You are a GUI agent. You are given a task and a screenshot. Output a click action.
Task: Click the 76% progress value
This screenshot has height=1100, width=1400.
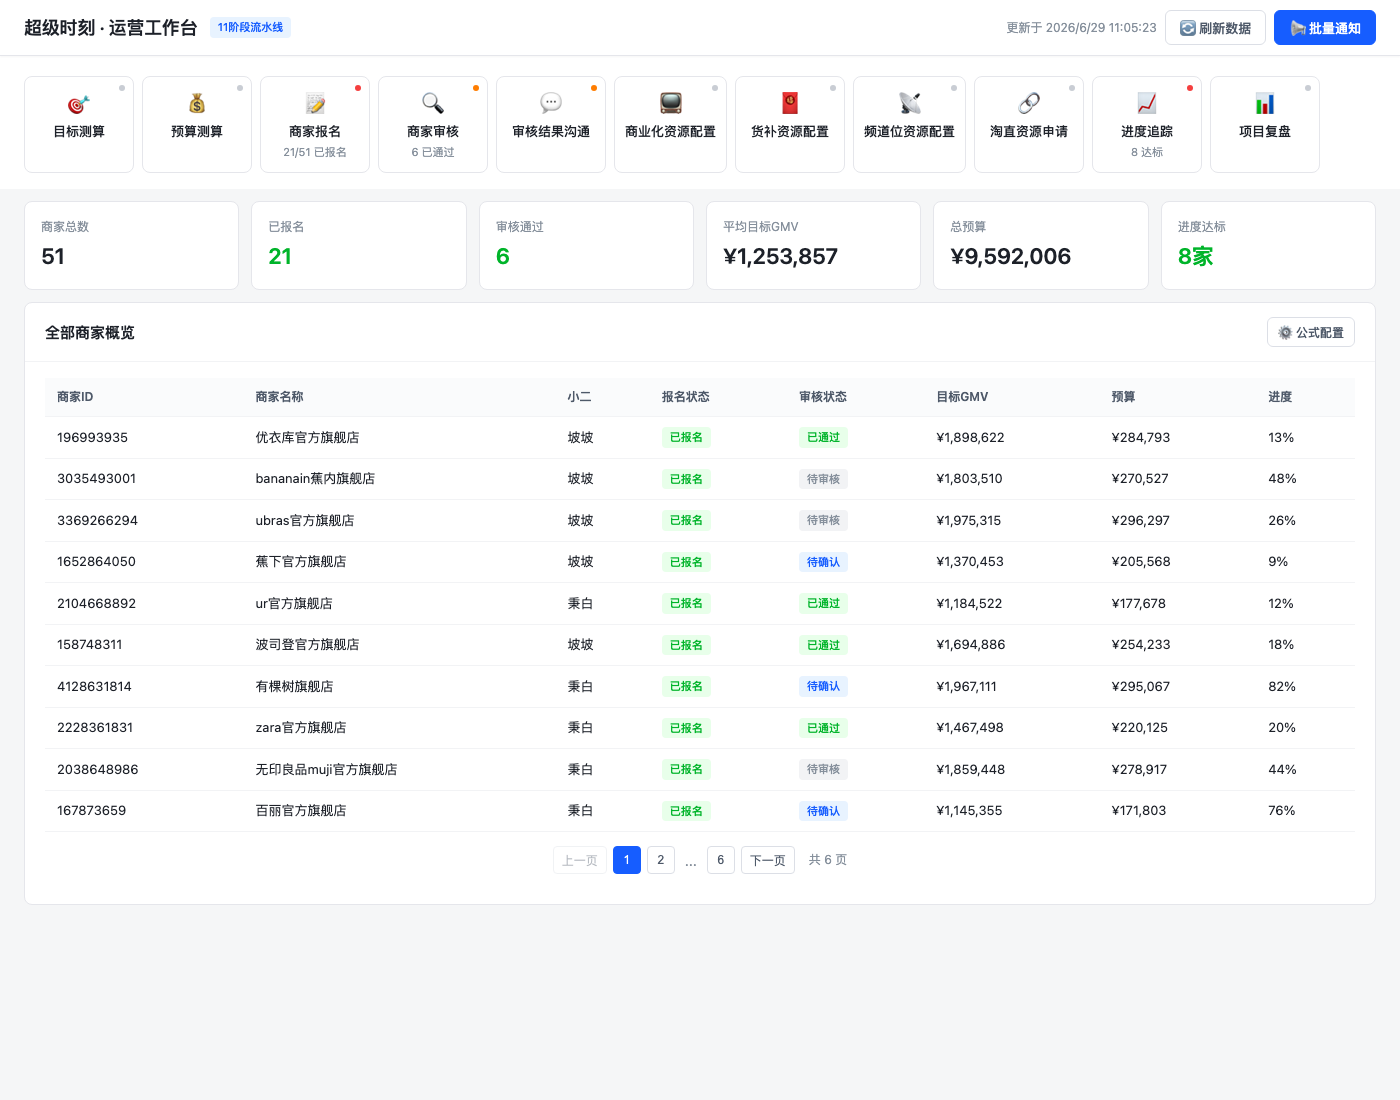pyautogui.click(x=1282, y=811)
